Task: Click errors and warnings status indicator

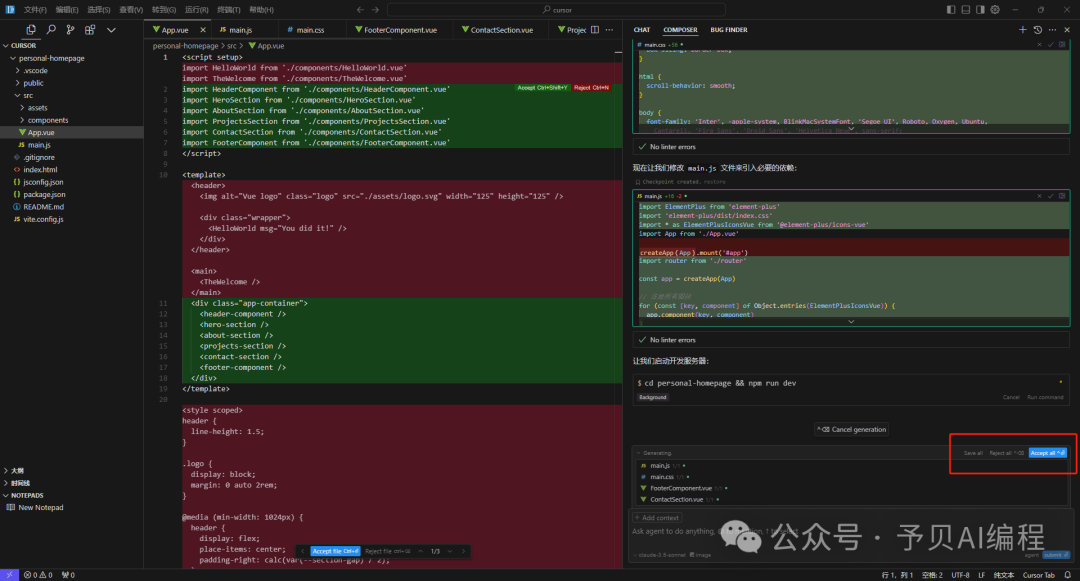Action: pyautogui.click(x=39, y=575)
